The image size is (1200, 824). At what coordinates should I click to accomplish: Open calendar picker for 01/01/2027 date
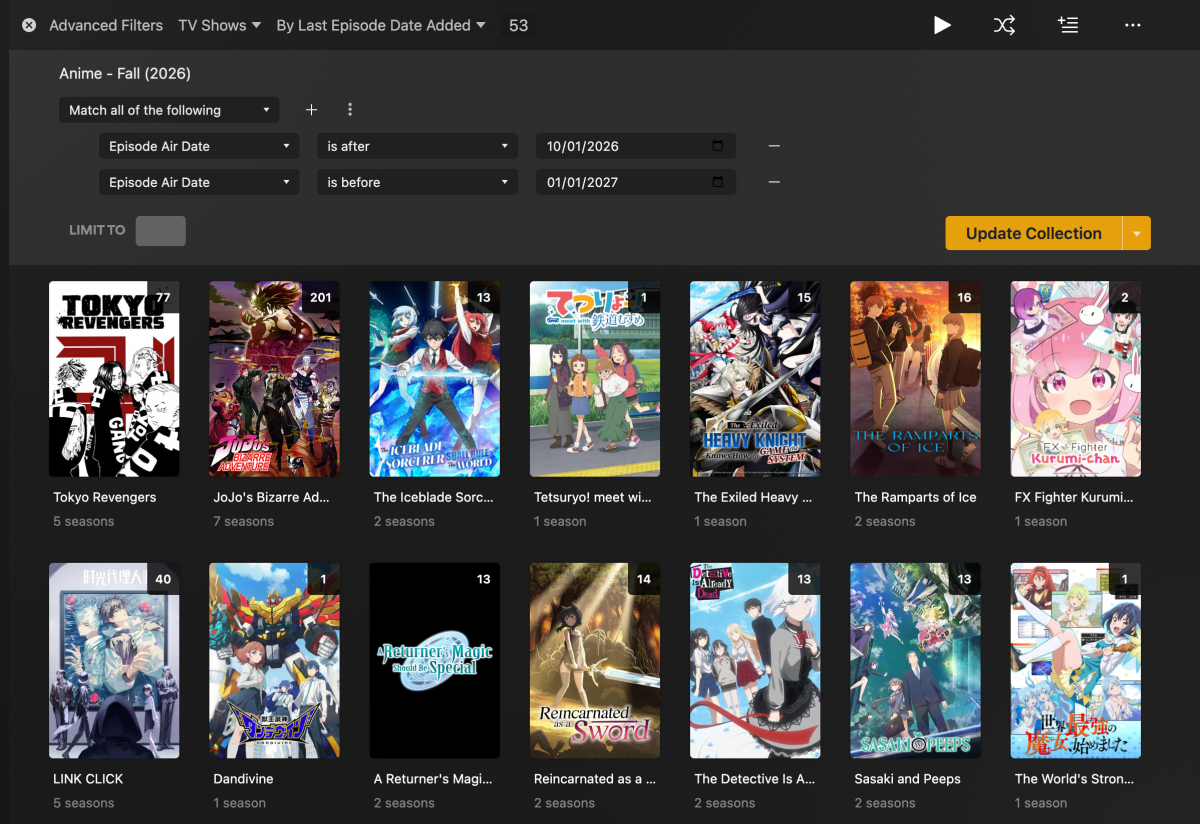pyautogui.click(x=718, y=182)
